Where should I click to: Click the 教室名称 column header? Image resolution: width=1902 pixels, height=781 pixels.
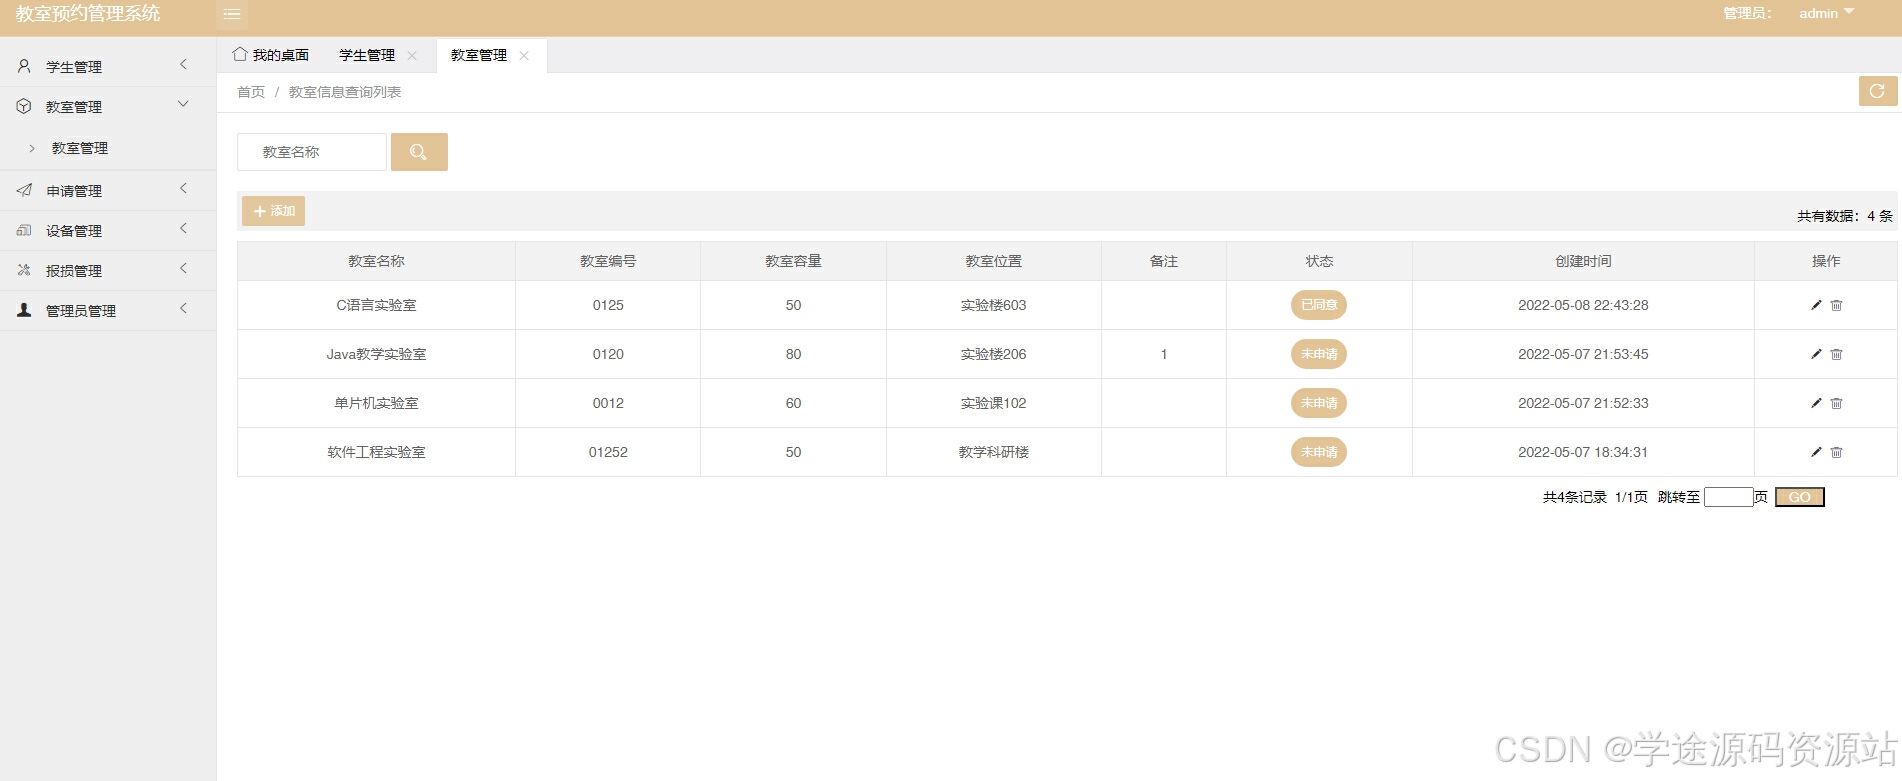point(376,261)
